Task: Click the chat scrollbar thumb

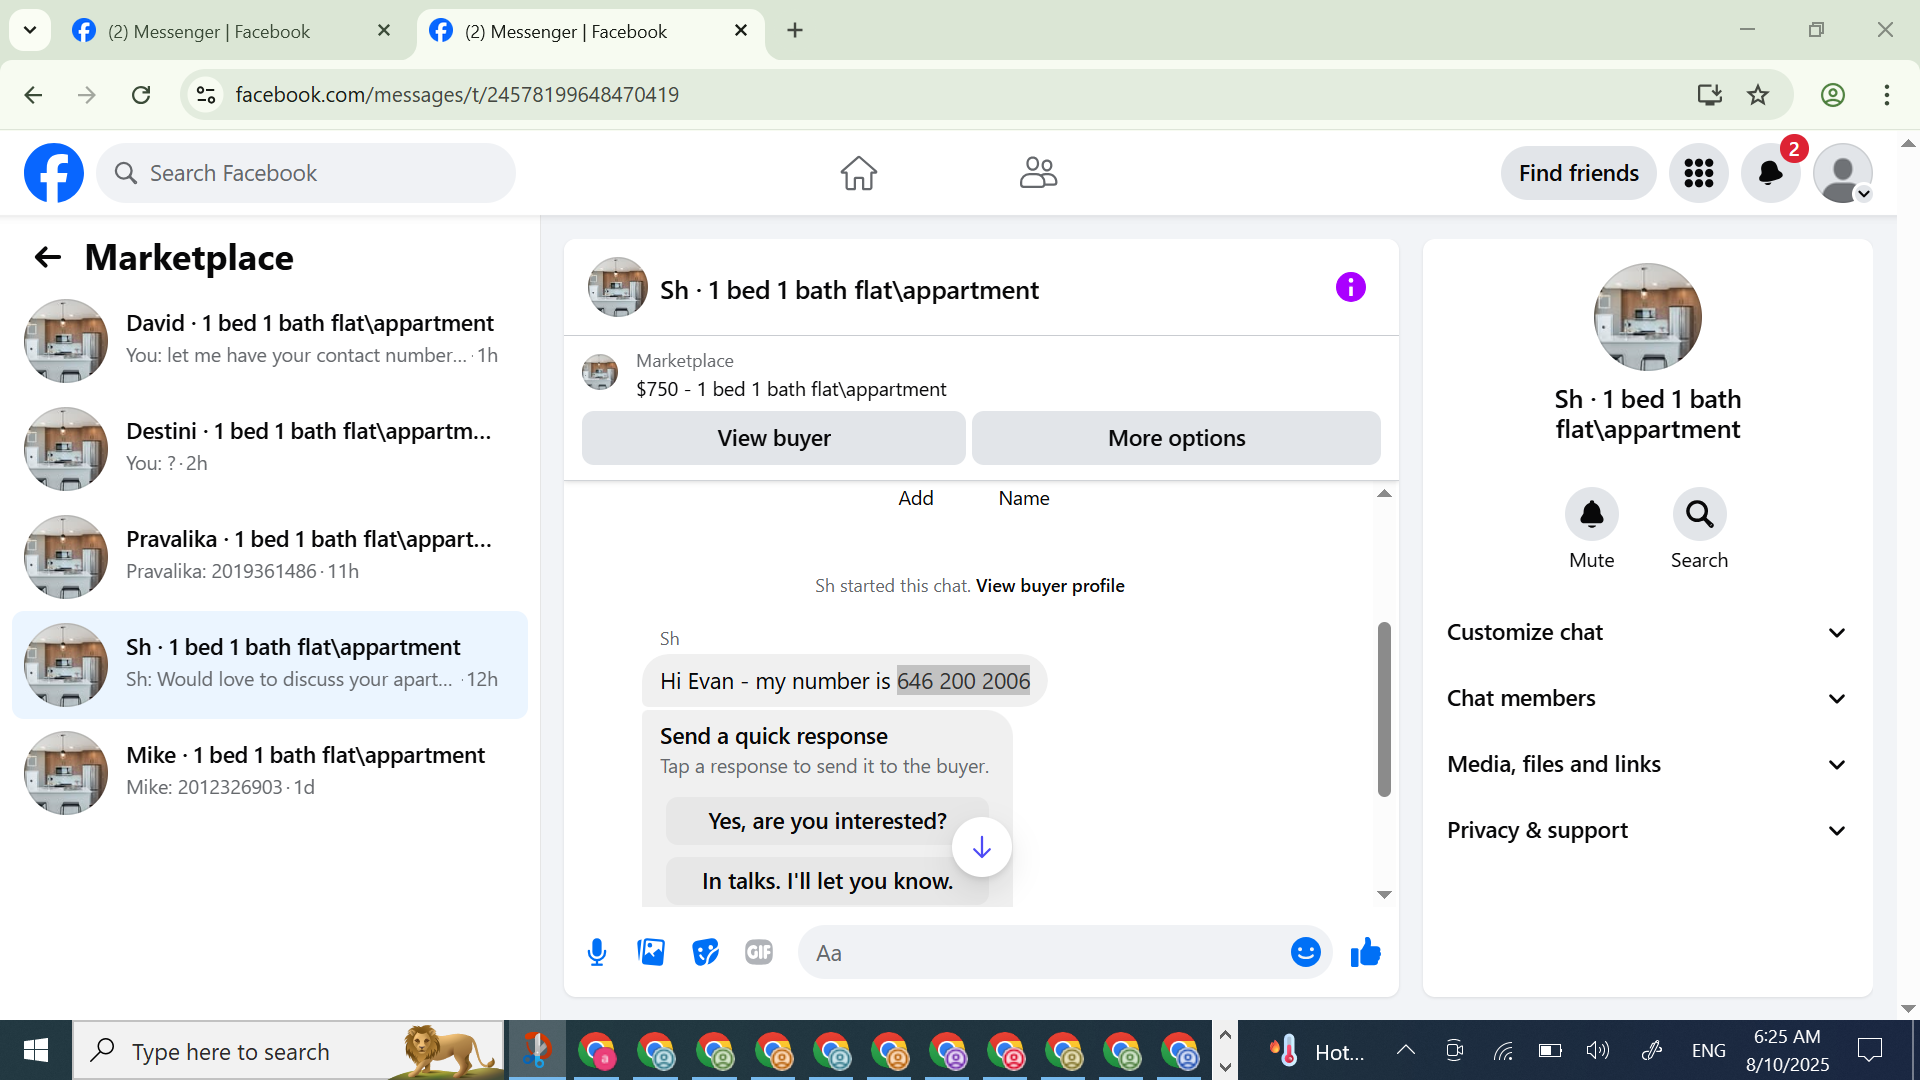Action: pyautogui.click(x=1384, y=710)
